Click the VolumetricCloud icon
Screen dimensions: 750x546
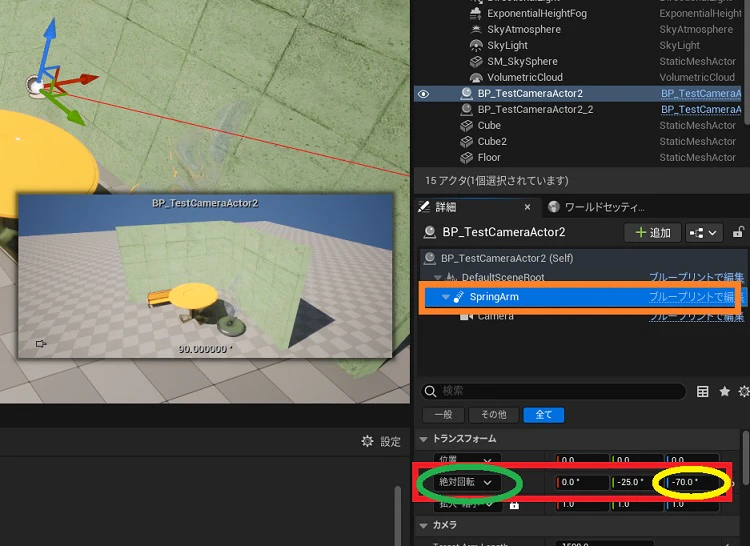(476, 77)
